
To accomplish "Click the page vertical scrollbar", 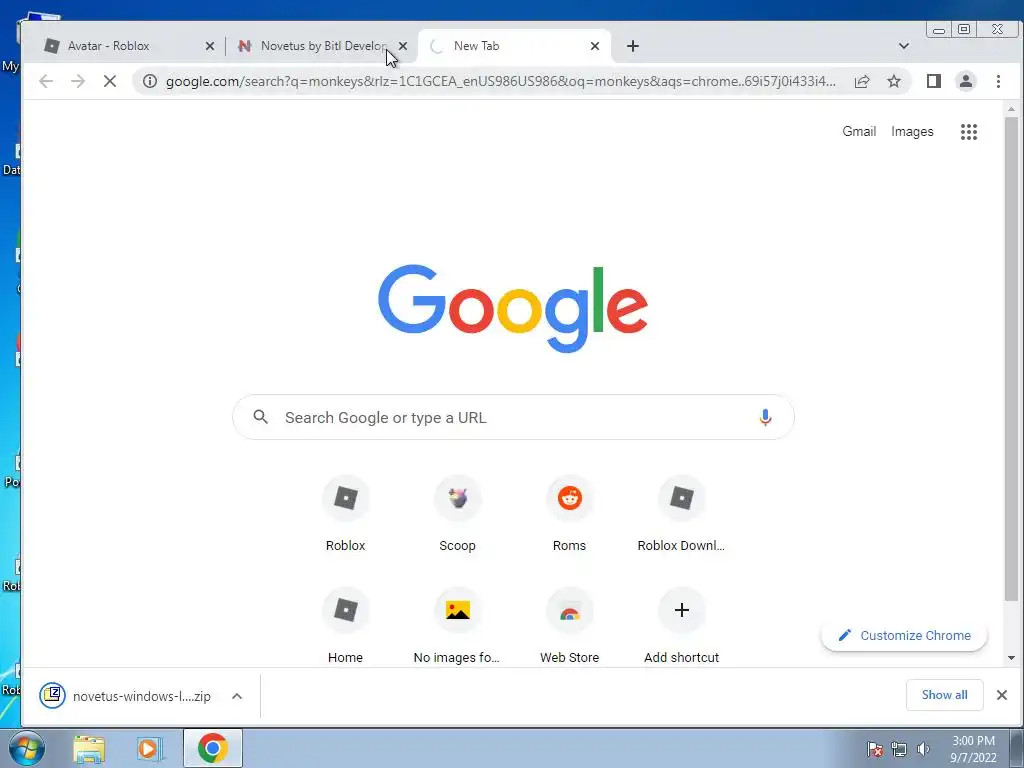I will (x=1011, y=359).
